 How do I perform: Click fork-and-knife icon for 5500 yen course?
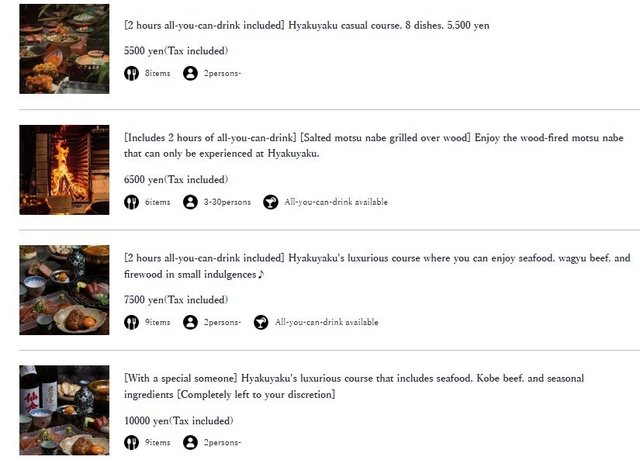pyautogui.click(x=131, y=73)
